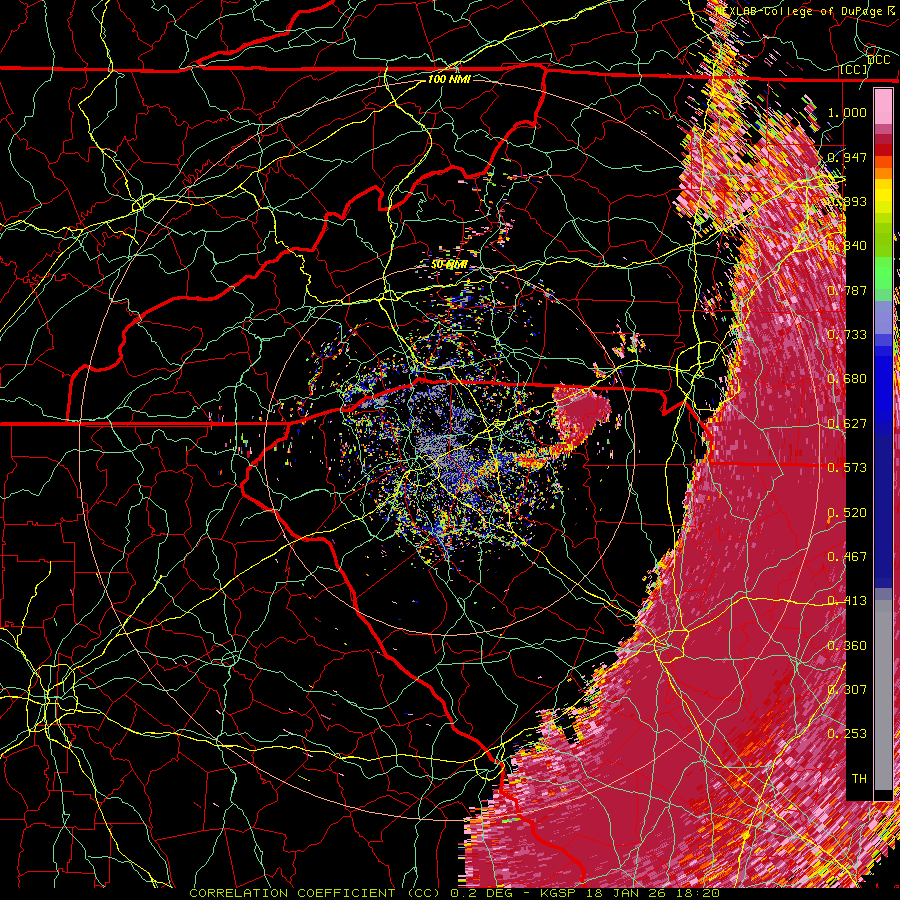Click the 0.307 legend value
This screenshot has width=900, height=900.
coord(847,690)
